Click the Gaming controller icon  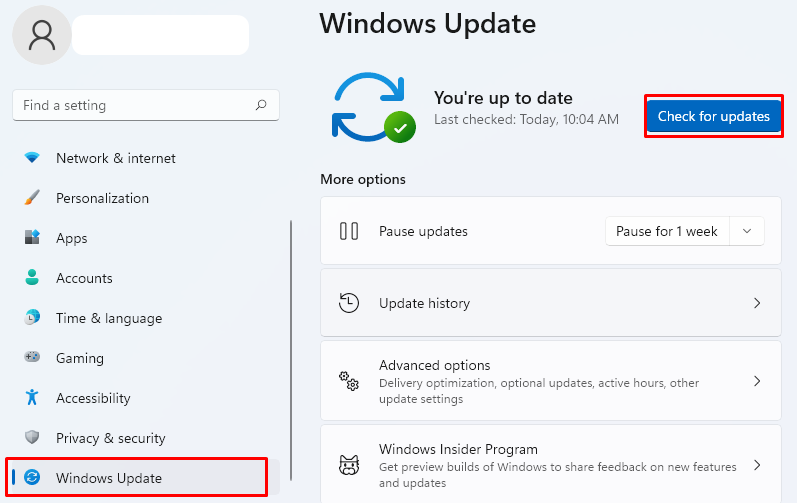pyautogui.click(x=32, y=358)
